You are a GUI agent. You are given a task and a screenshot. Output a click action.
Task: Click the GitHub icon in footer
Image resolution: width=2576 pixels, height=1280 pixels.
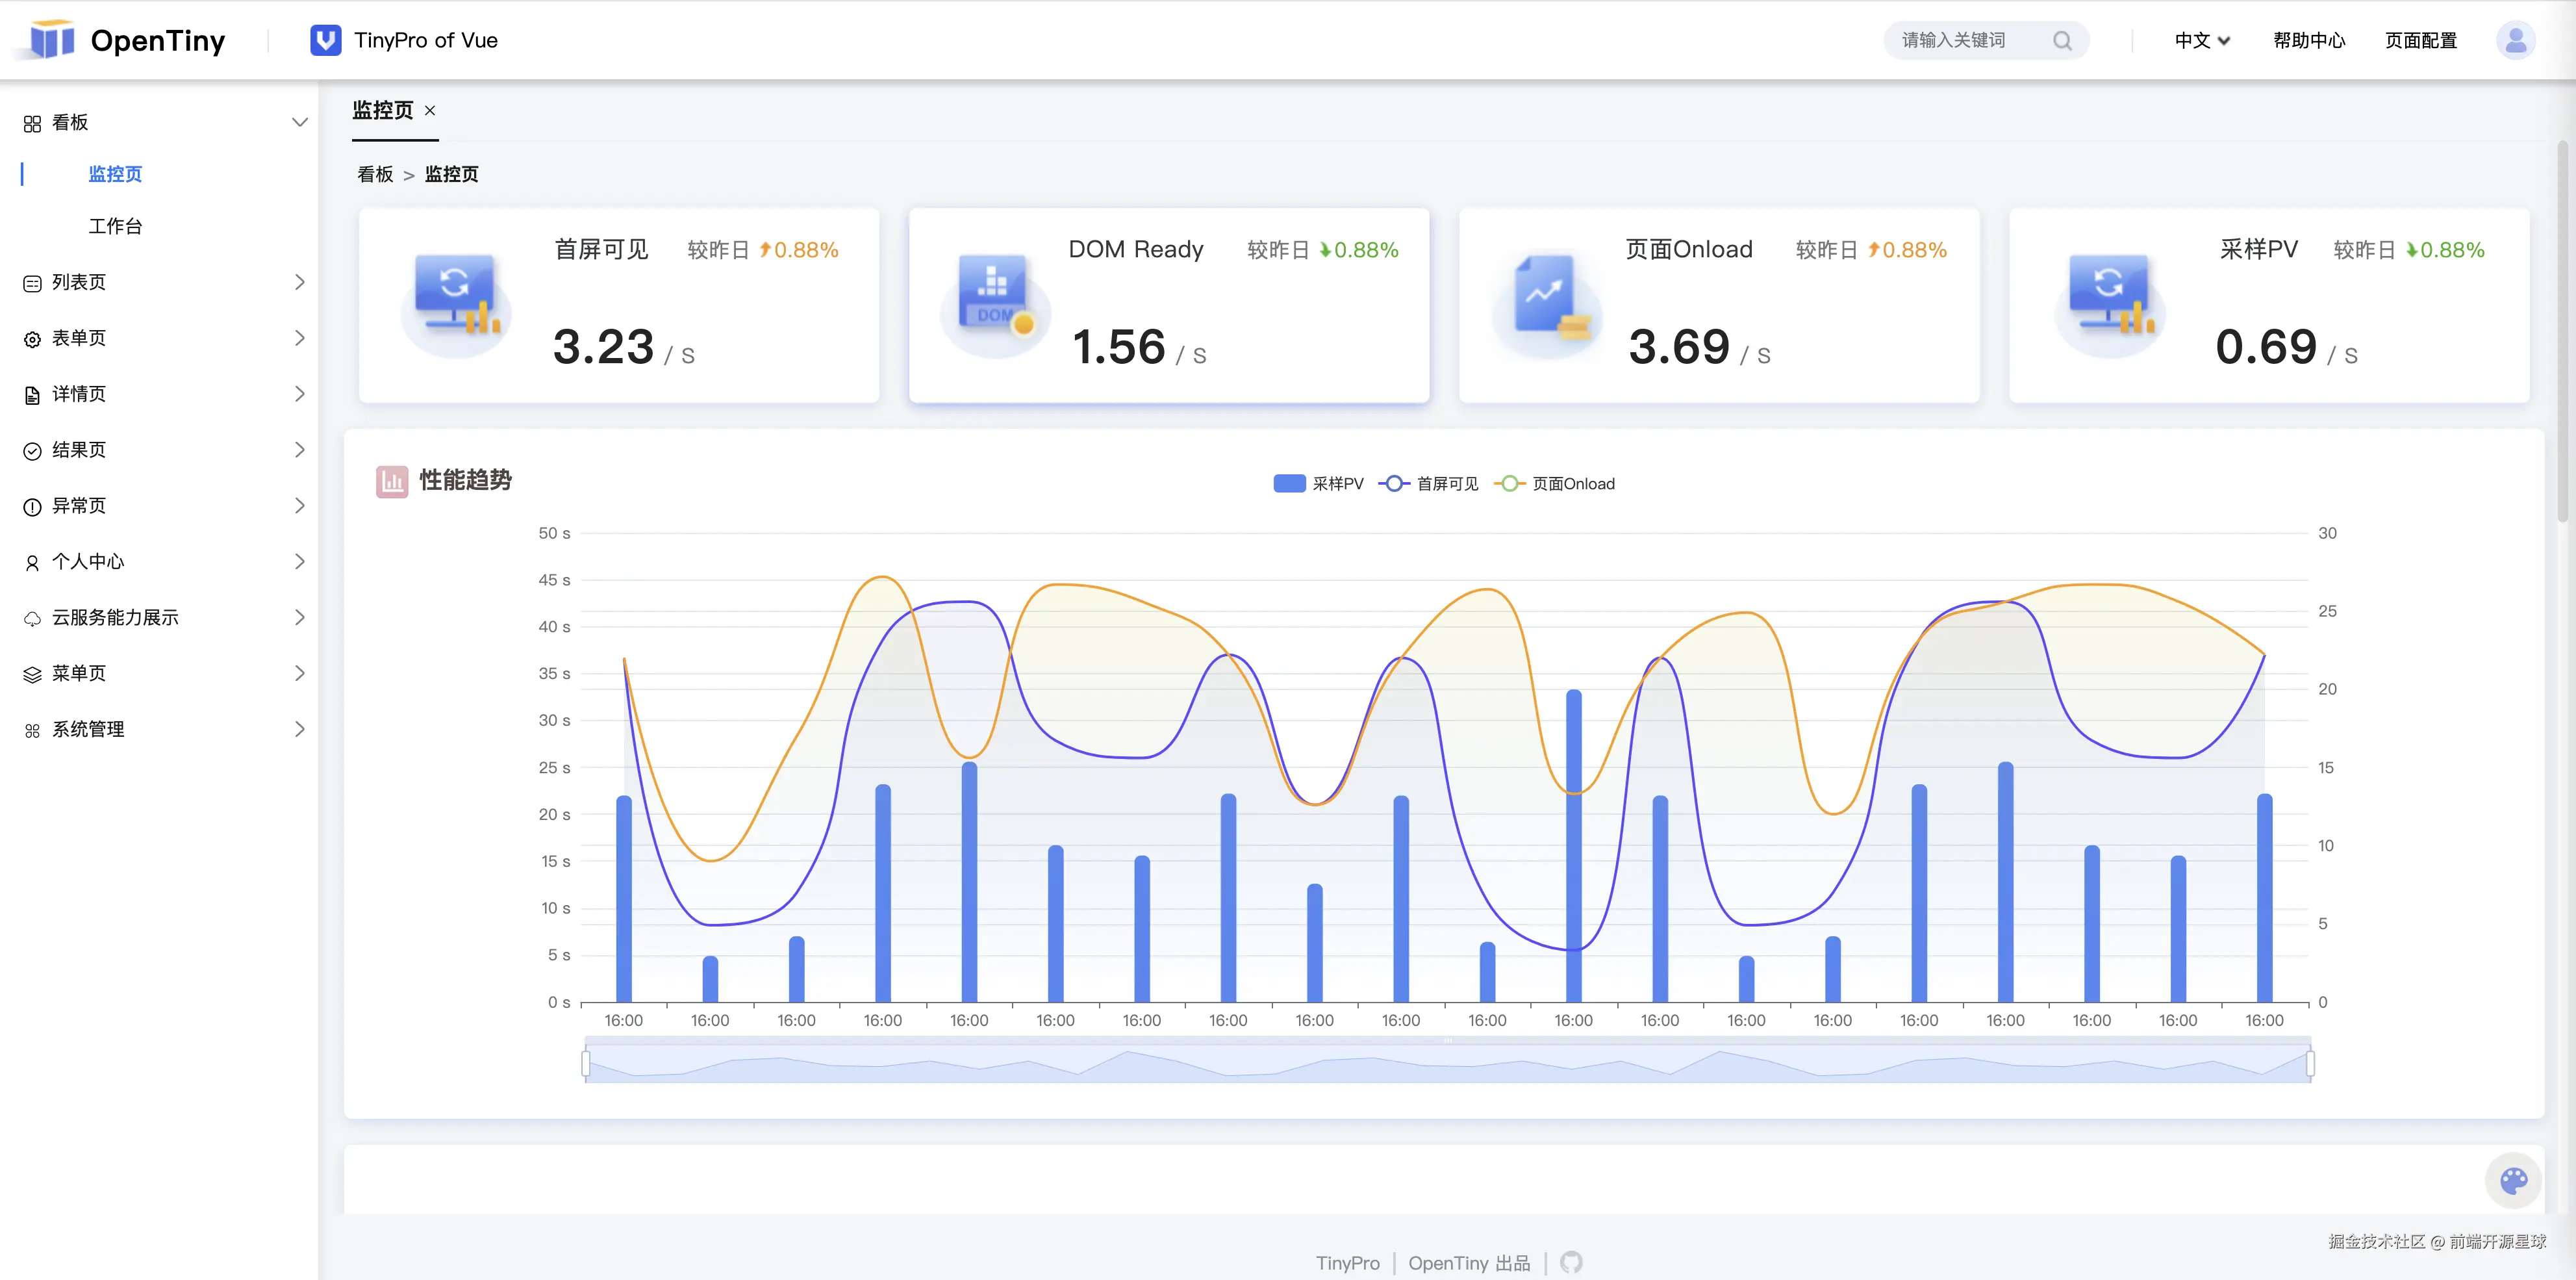(1571, 1263)
